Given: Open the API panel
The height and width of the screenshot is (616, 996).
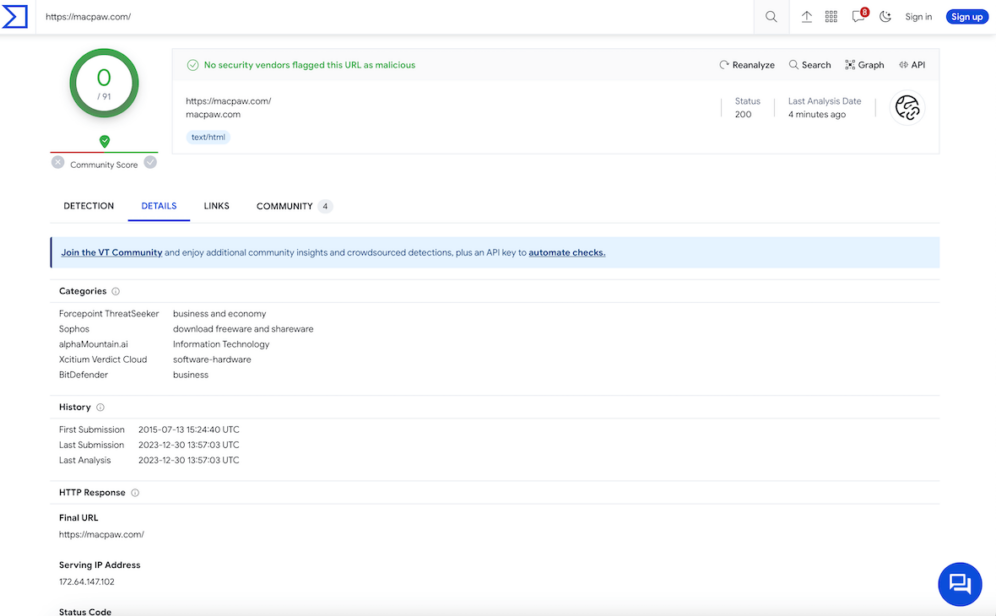Looking at the screenshot, I should coord(913,64).
